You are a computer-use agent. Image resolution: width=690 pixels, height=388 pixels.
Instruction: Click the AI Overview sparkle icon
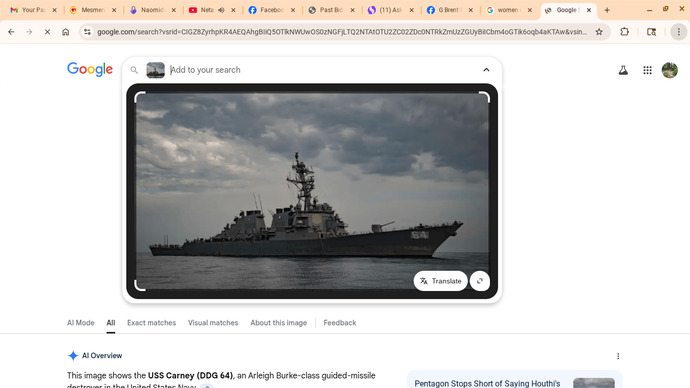(73, 355)
